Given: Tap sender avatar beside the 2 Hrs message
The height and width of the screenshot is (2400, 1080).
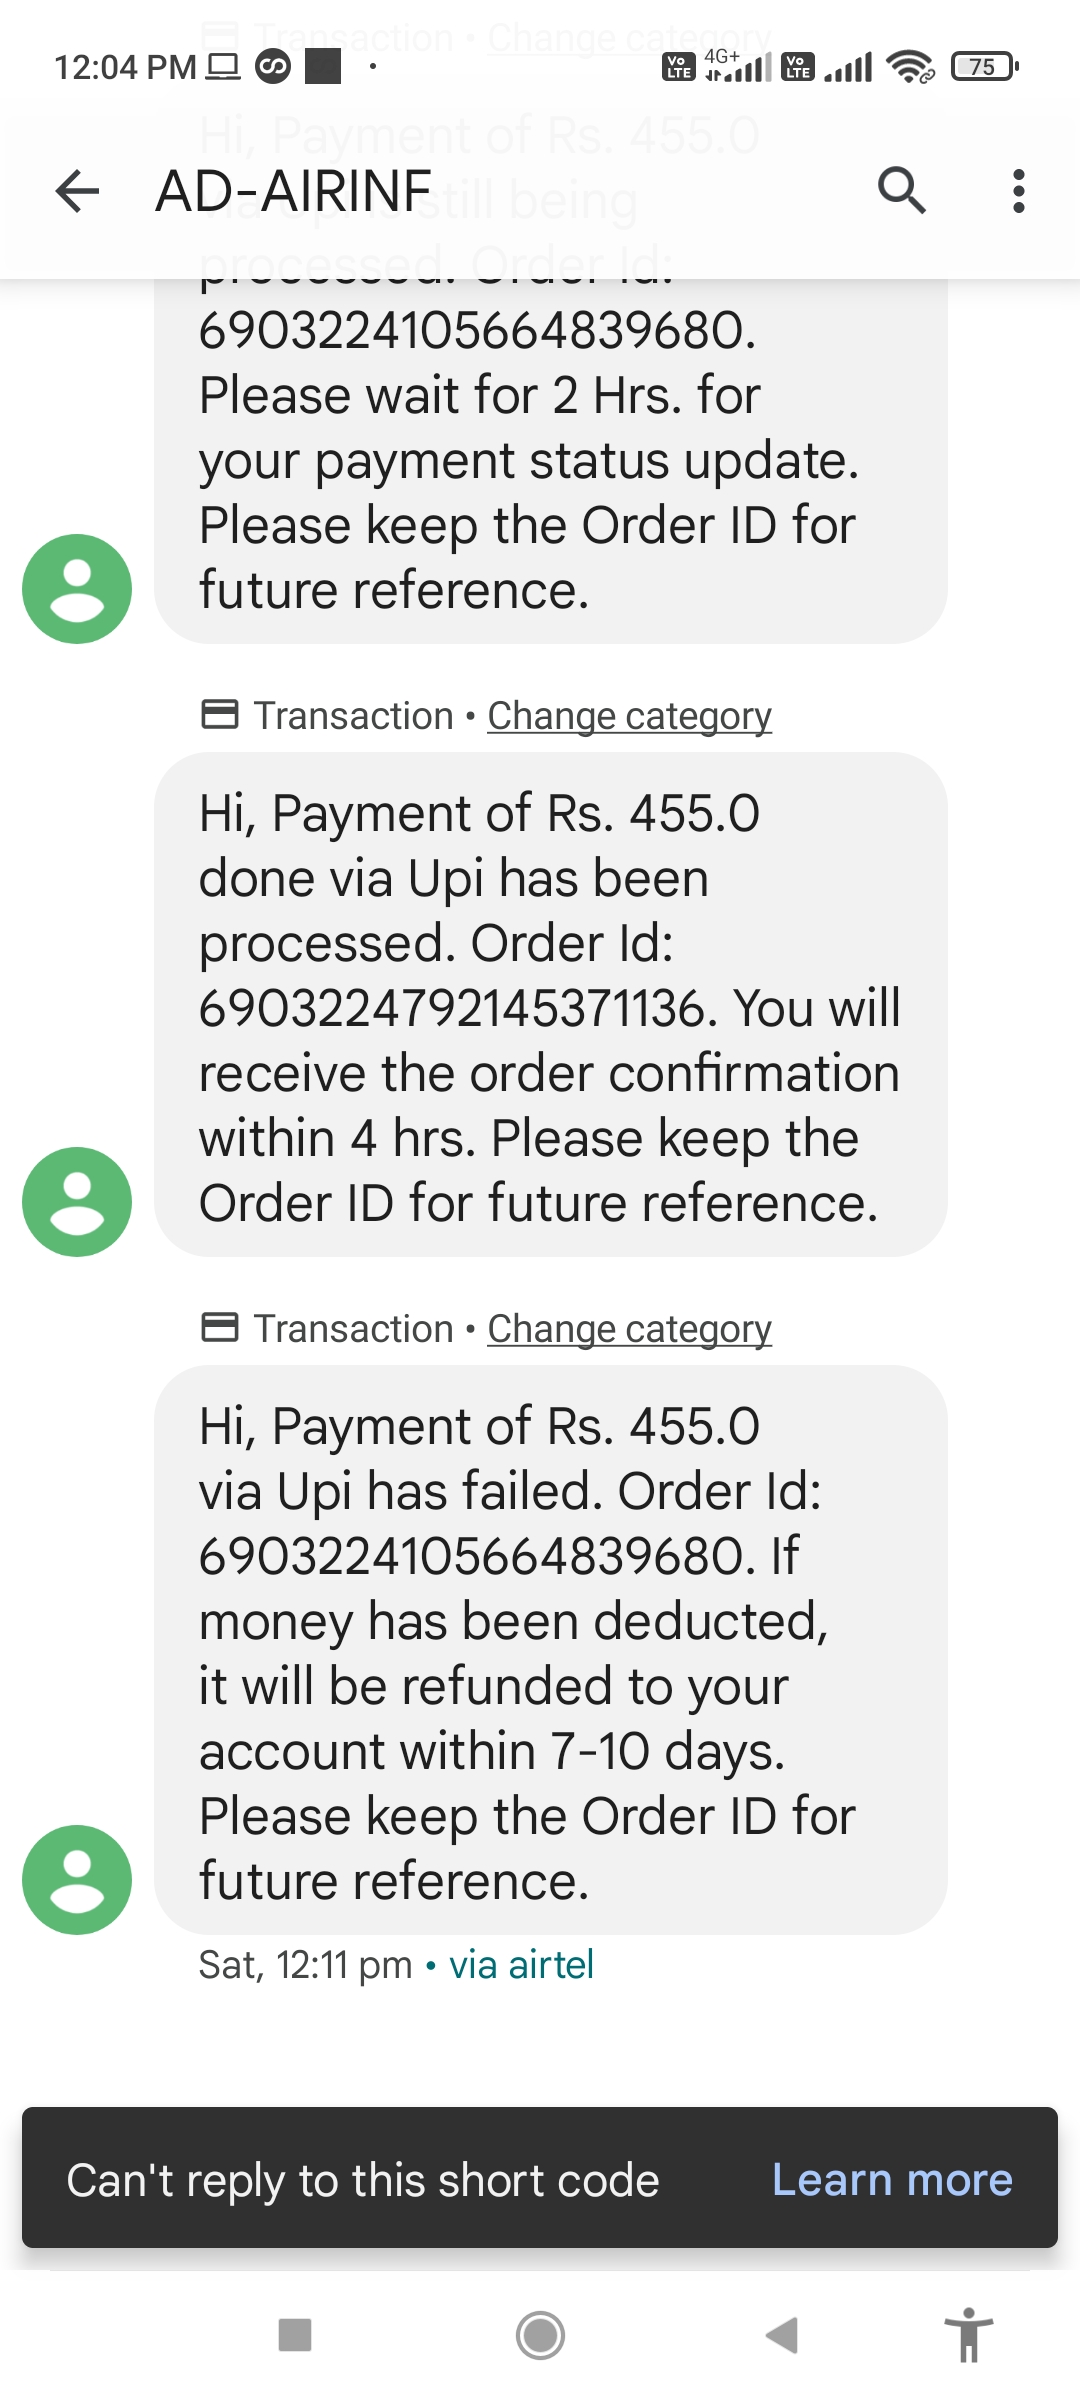Looking at the screenshot, I should coord(77,588).
